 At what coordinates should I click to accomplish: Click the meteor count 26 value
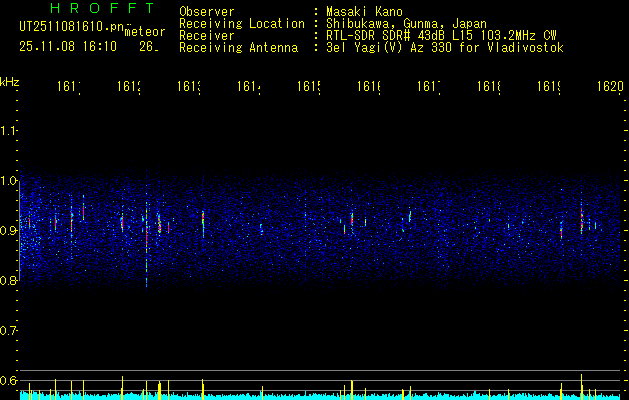pyautogui.click(x=148, y=47)
